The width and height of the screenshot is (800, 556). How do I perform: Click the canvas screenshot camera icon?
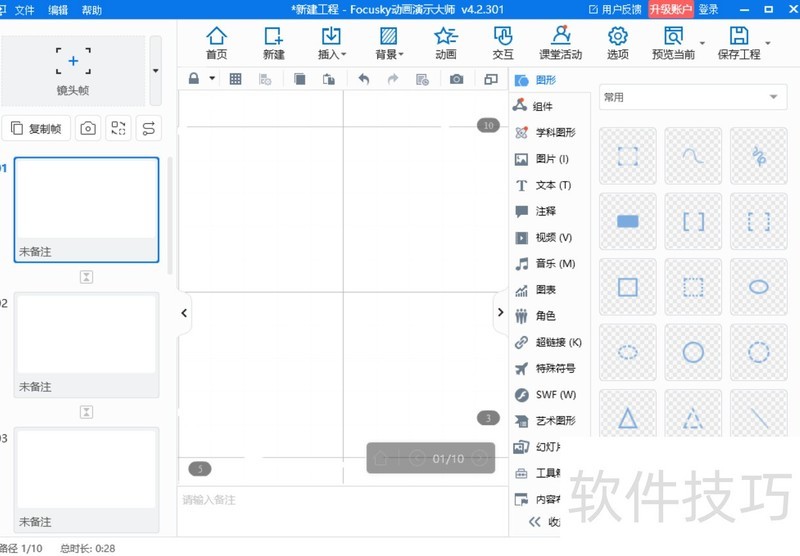pos(456,79)
